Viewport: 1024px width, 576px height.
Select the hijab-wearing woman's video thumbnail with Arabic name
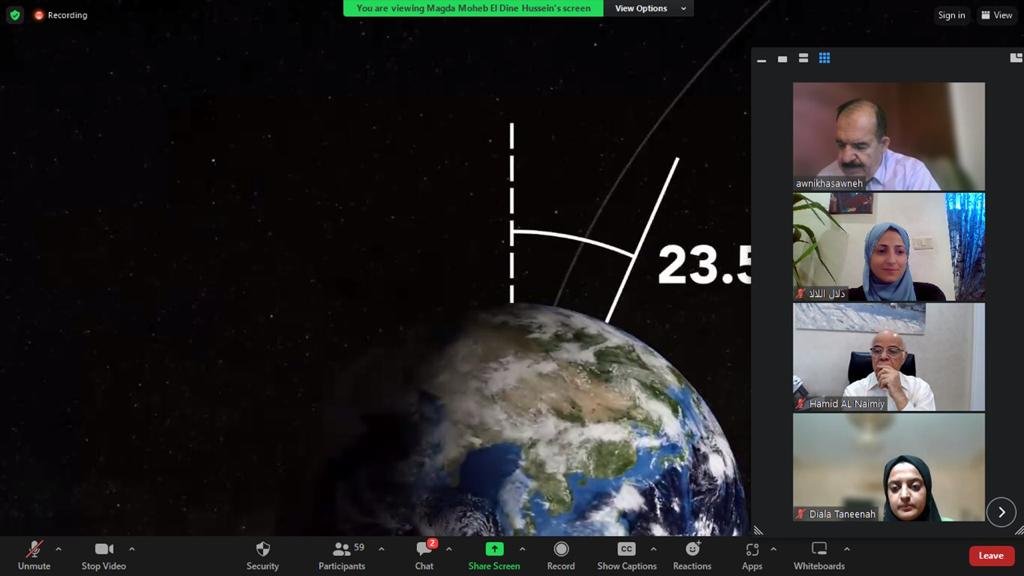point(889,247)
